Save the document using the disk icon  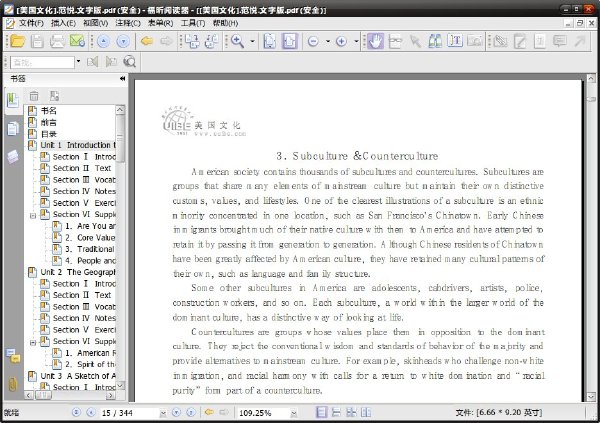point(37,41)
